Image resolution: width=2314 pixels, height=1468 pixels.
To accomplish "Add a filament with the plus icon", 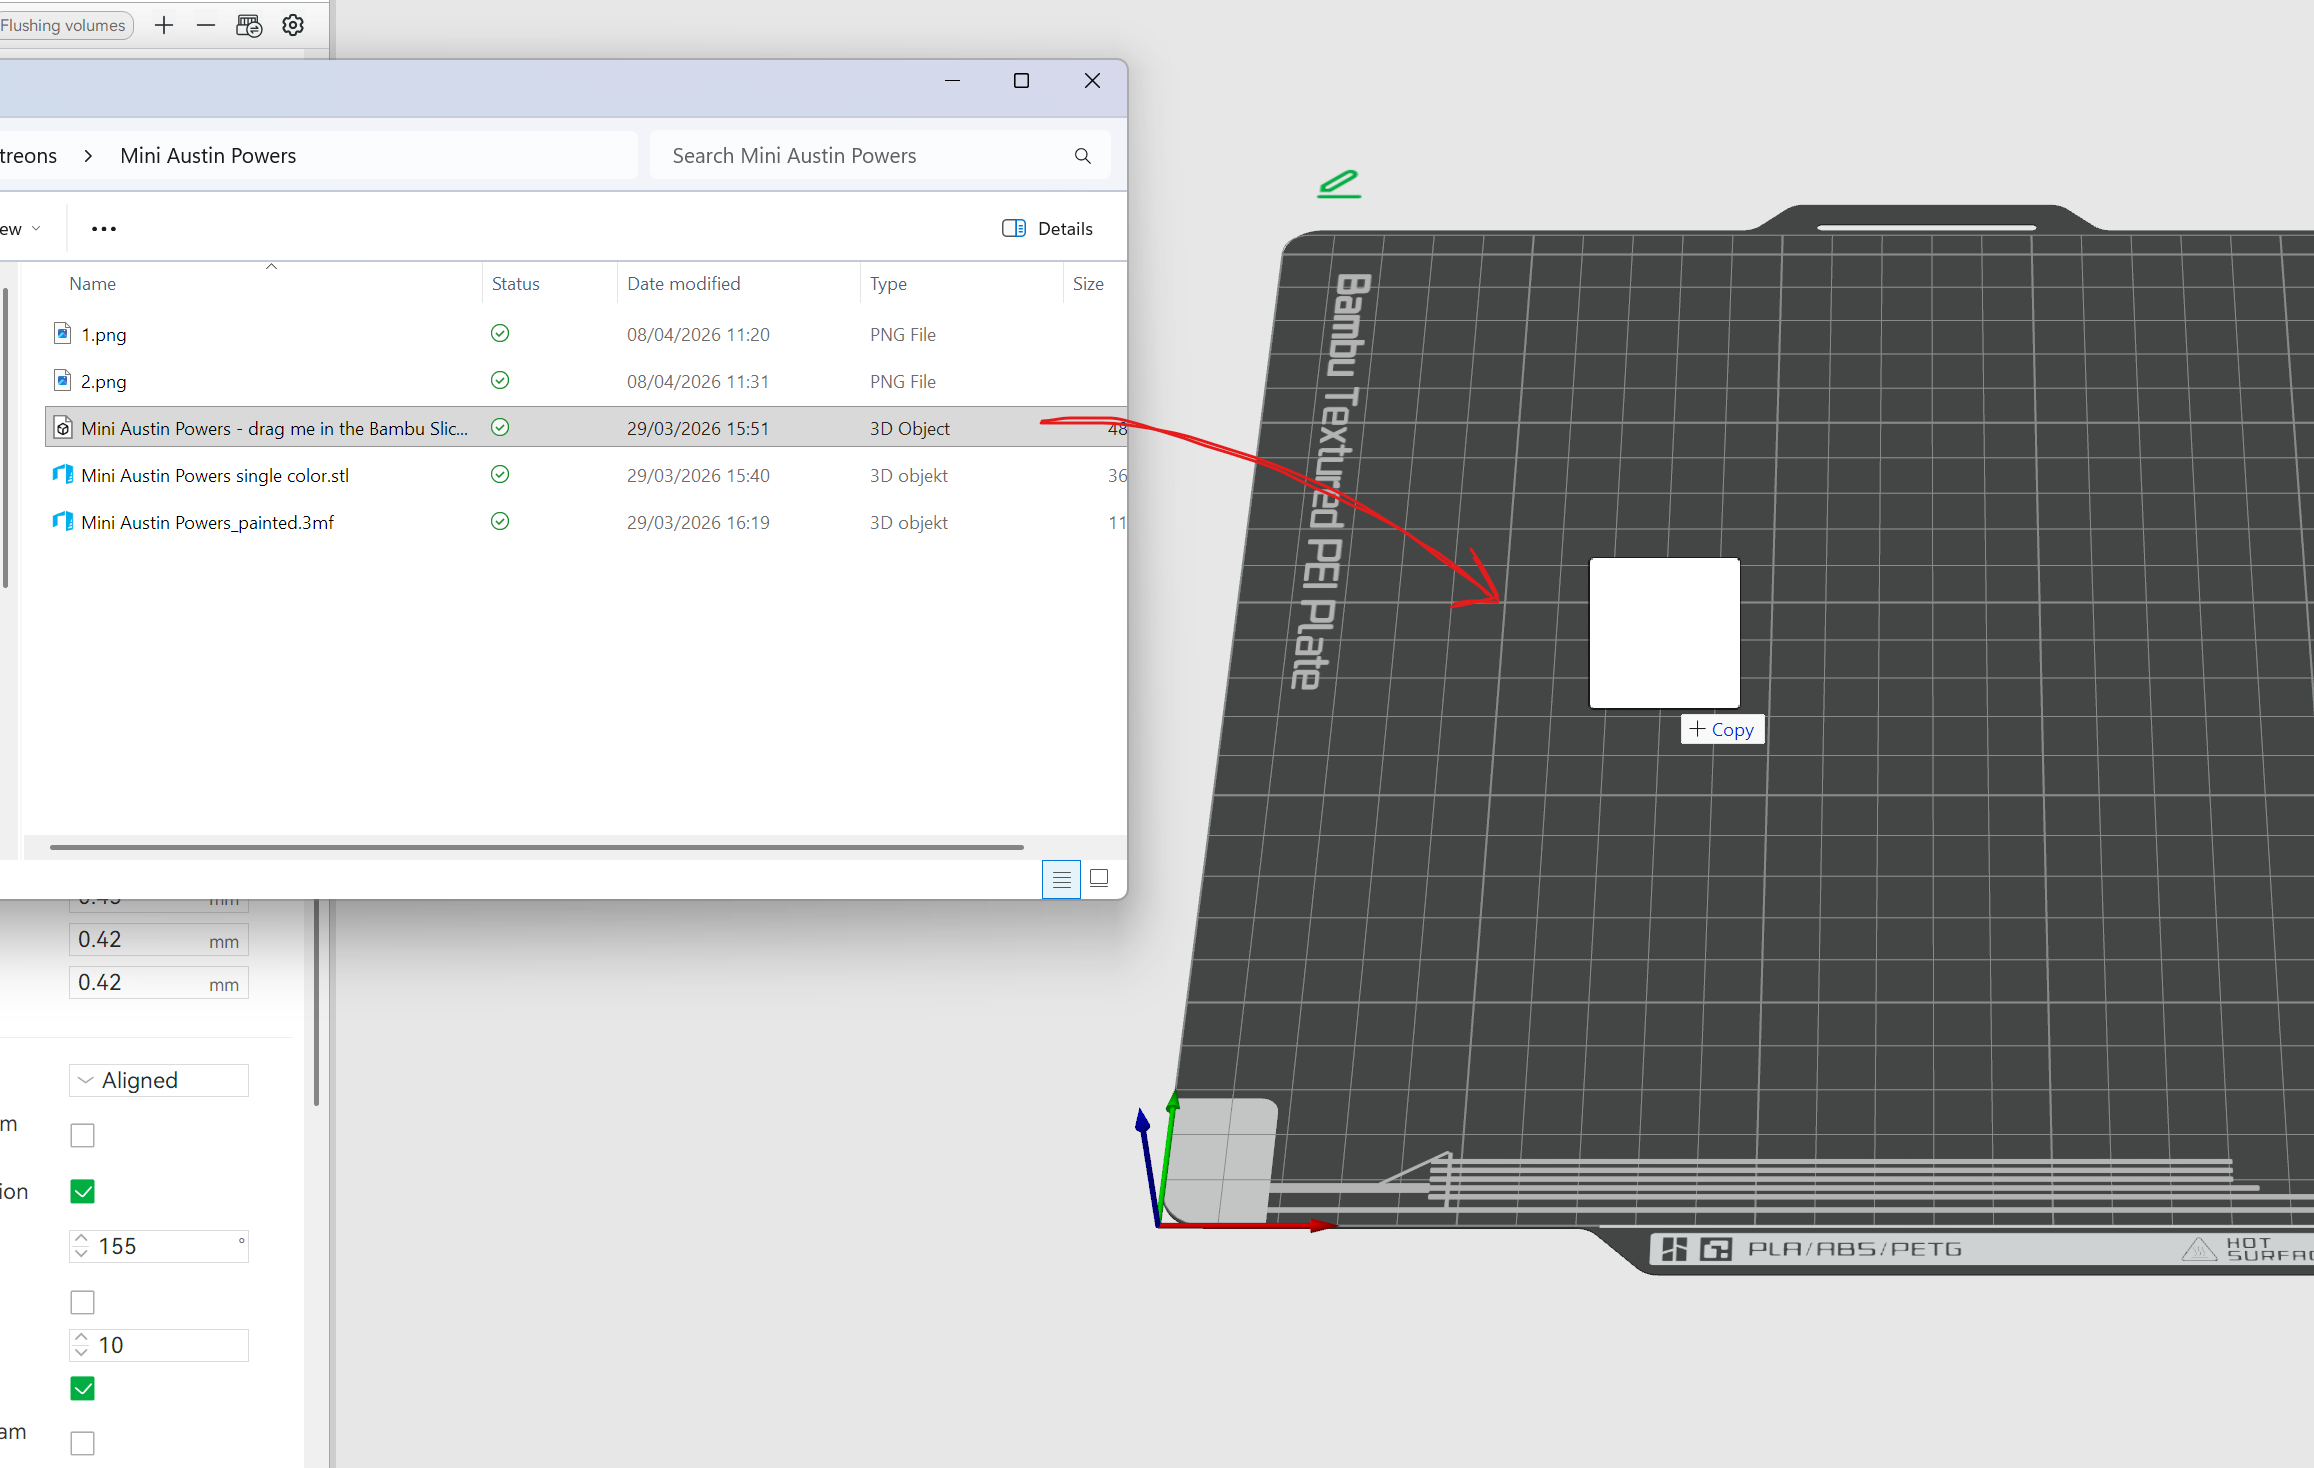I will click(164, 25).
